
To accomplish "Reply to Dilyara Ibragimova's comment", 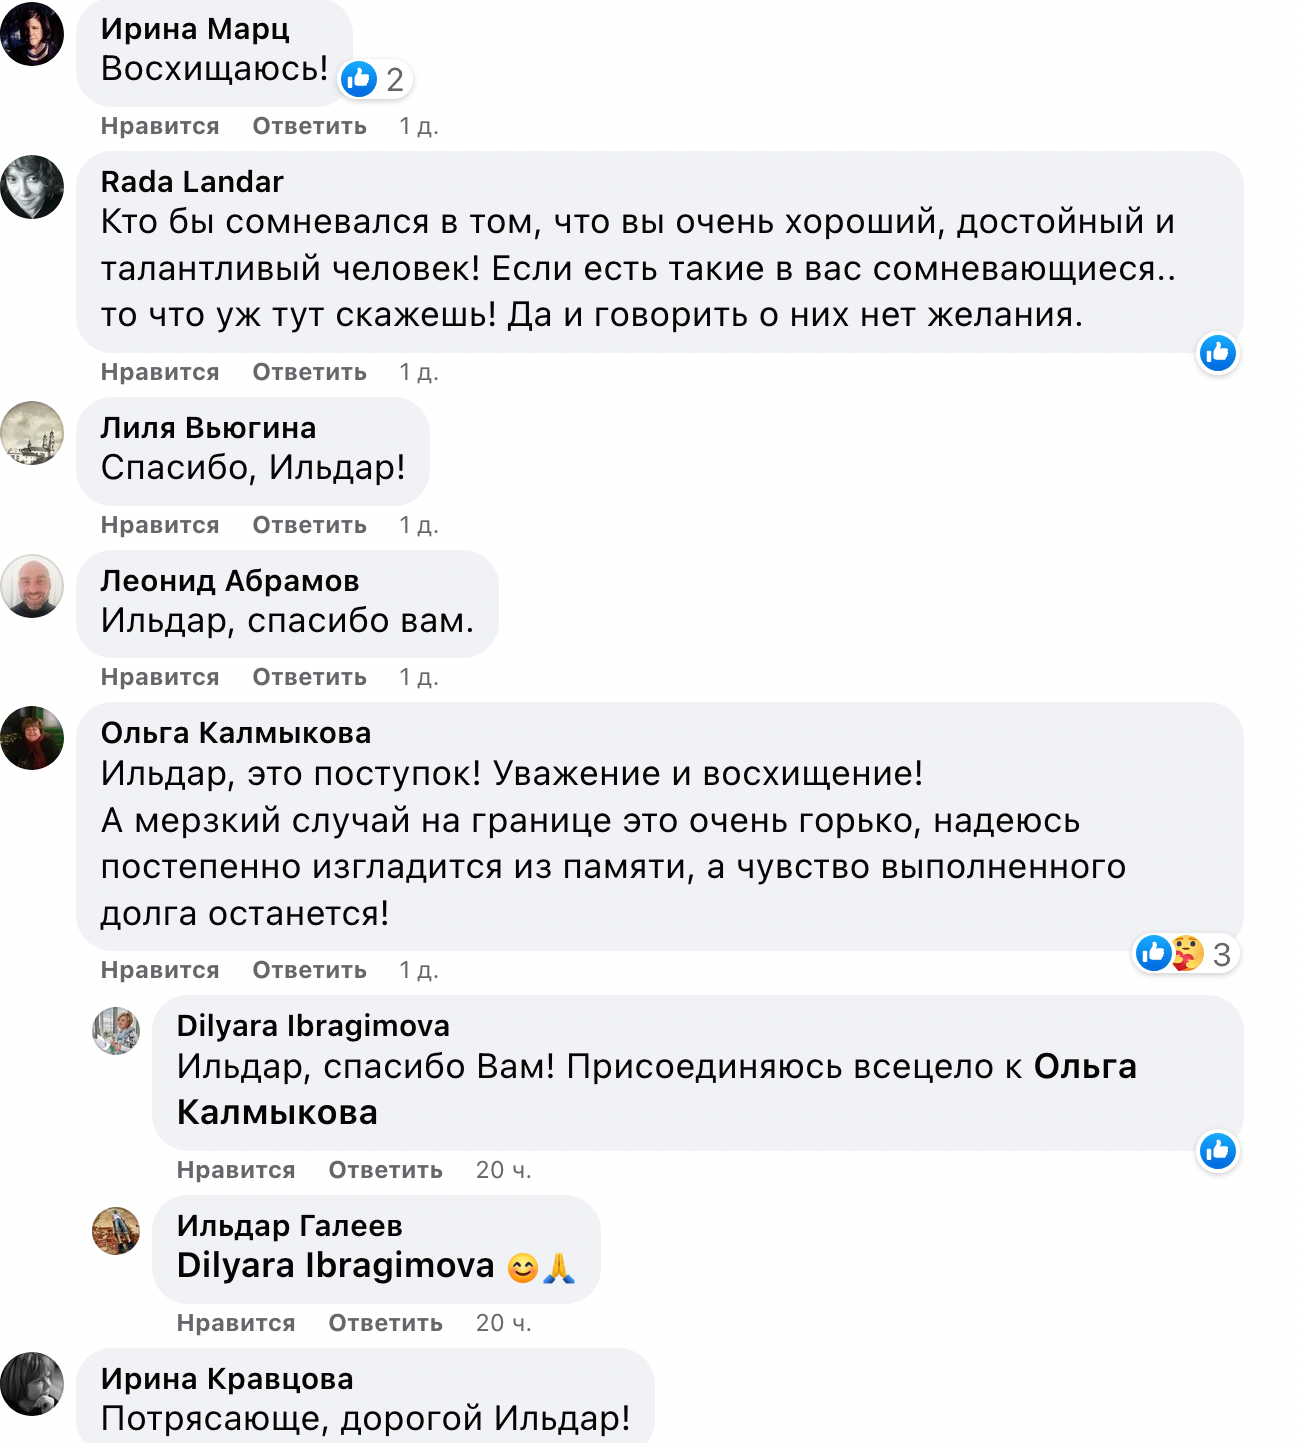I will coord(385,1170).
